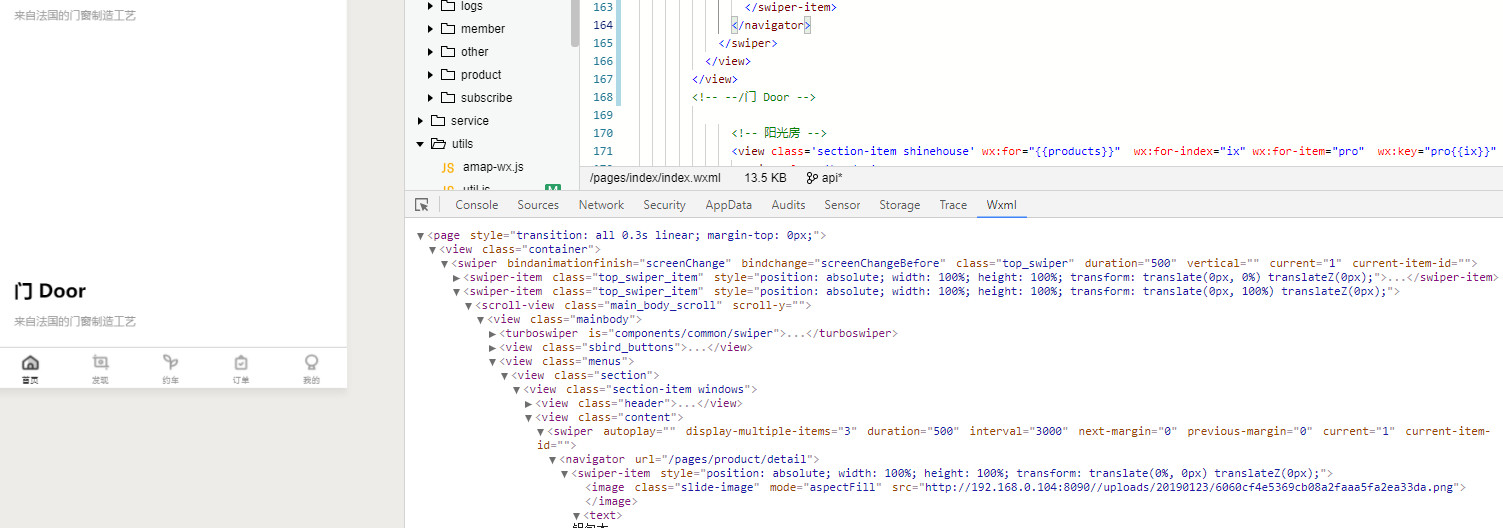Collapse the navigator url node

[553, 460]
